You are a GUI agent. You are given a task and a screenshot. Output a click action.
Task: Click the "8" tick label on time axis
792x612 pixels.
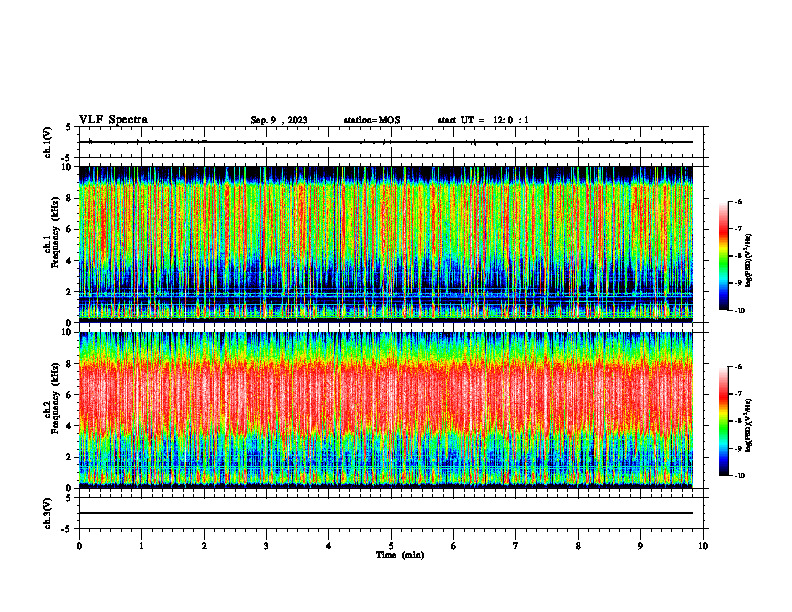(578, 546)
